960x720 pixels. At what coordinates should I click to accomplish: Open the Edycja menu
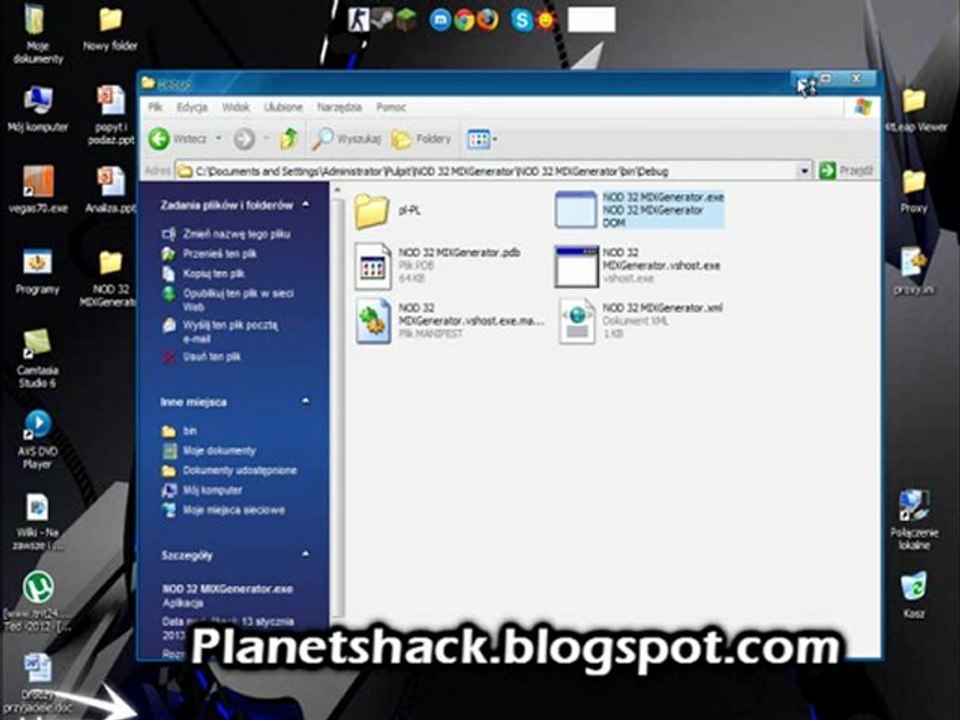tap(192, 107)
